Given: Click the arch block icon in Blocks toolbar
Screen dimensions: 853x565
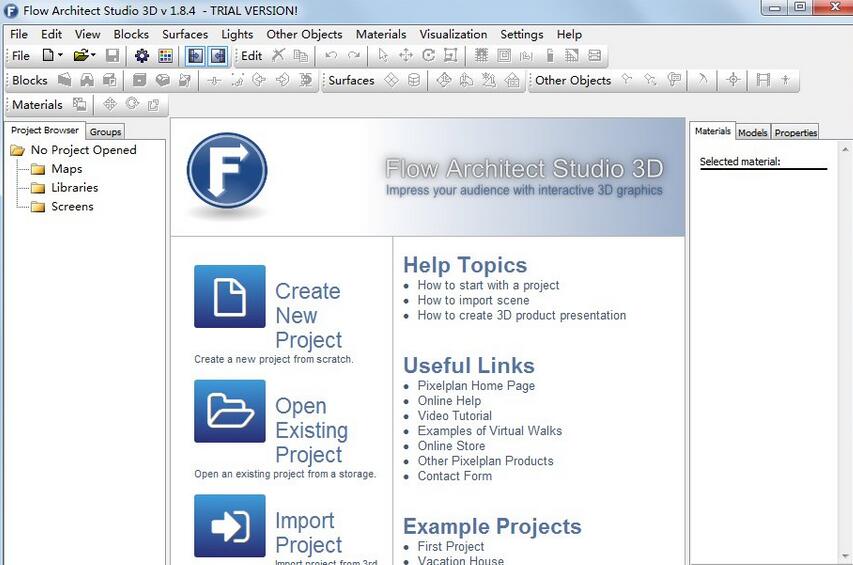Looking at the screenshot, I should (x=87, y=80).
